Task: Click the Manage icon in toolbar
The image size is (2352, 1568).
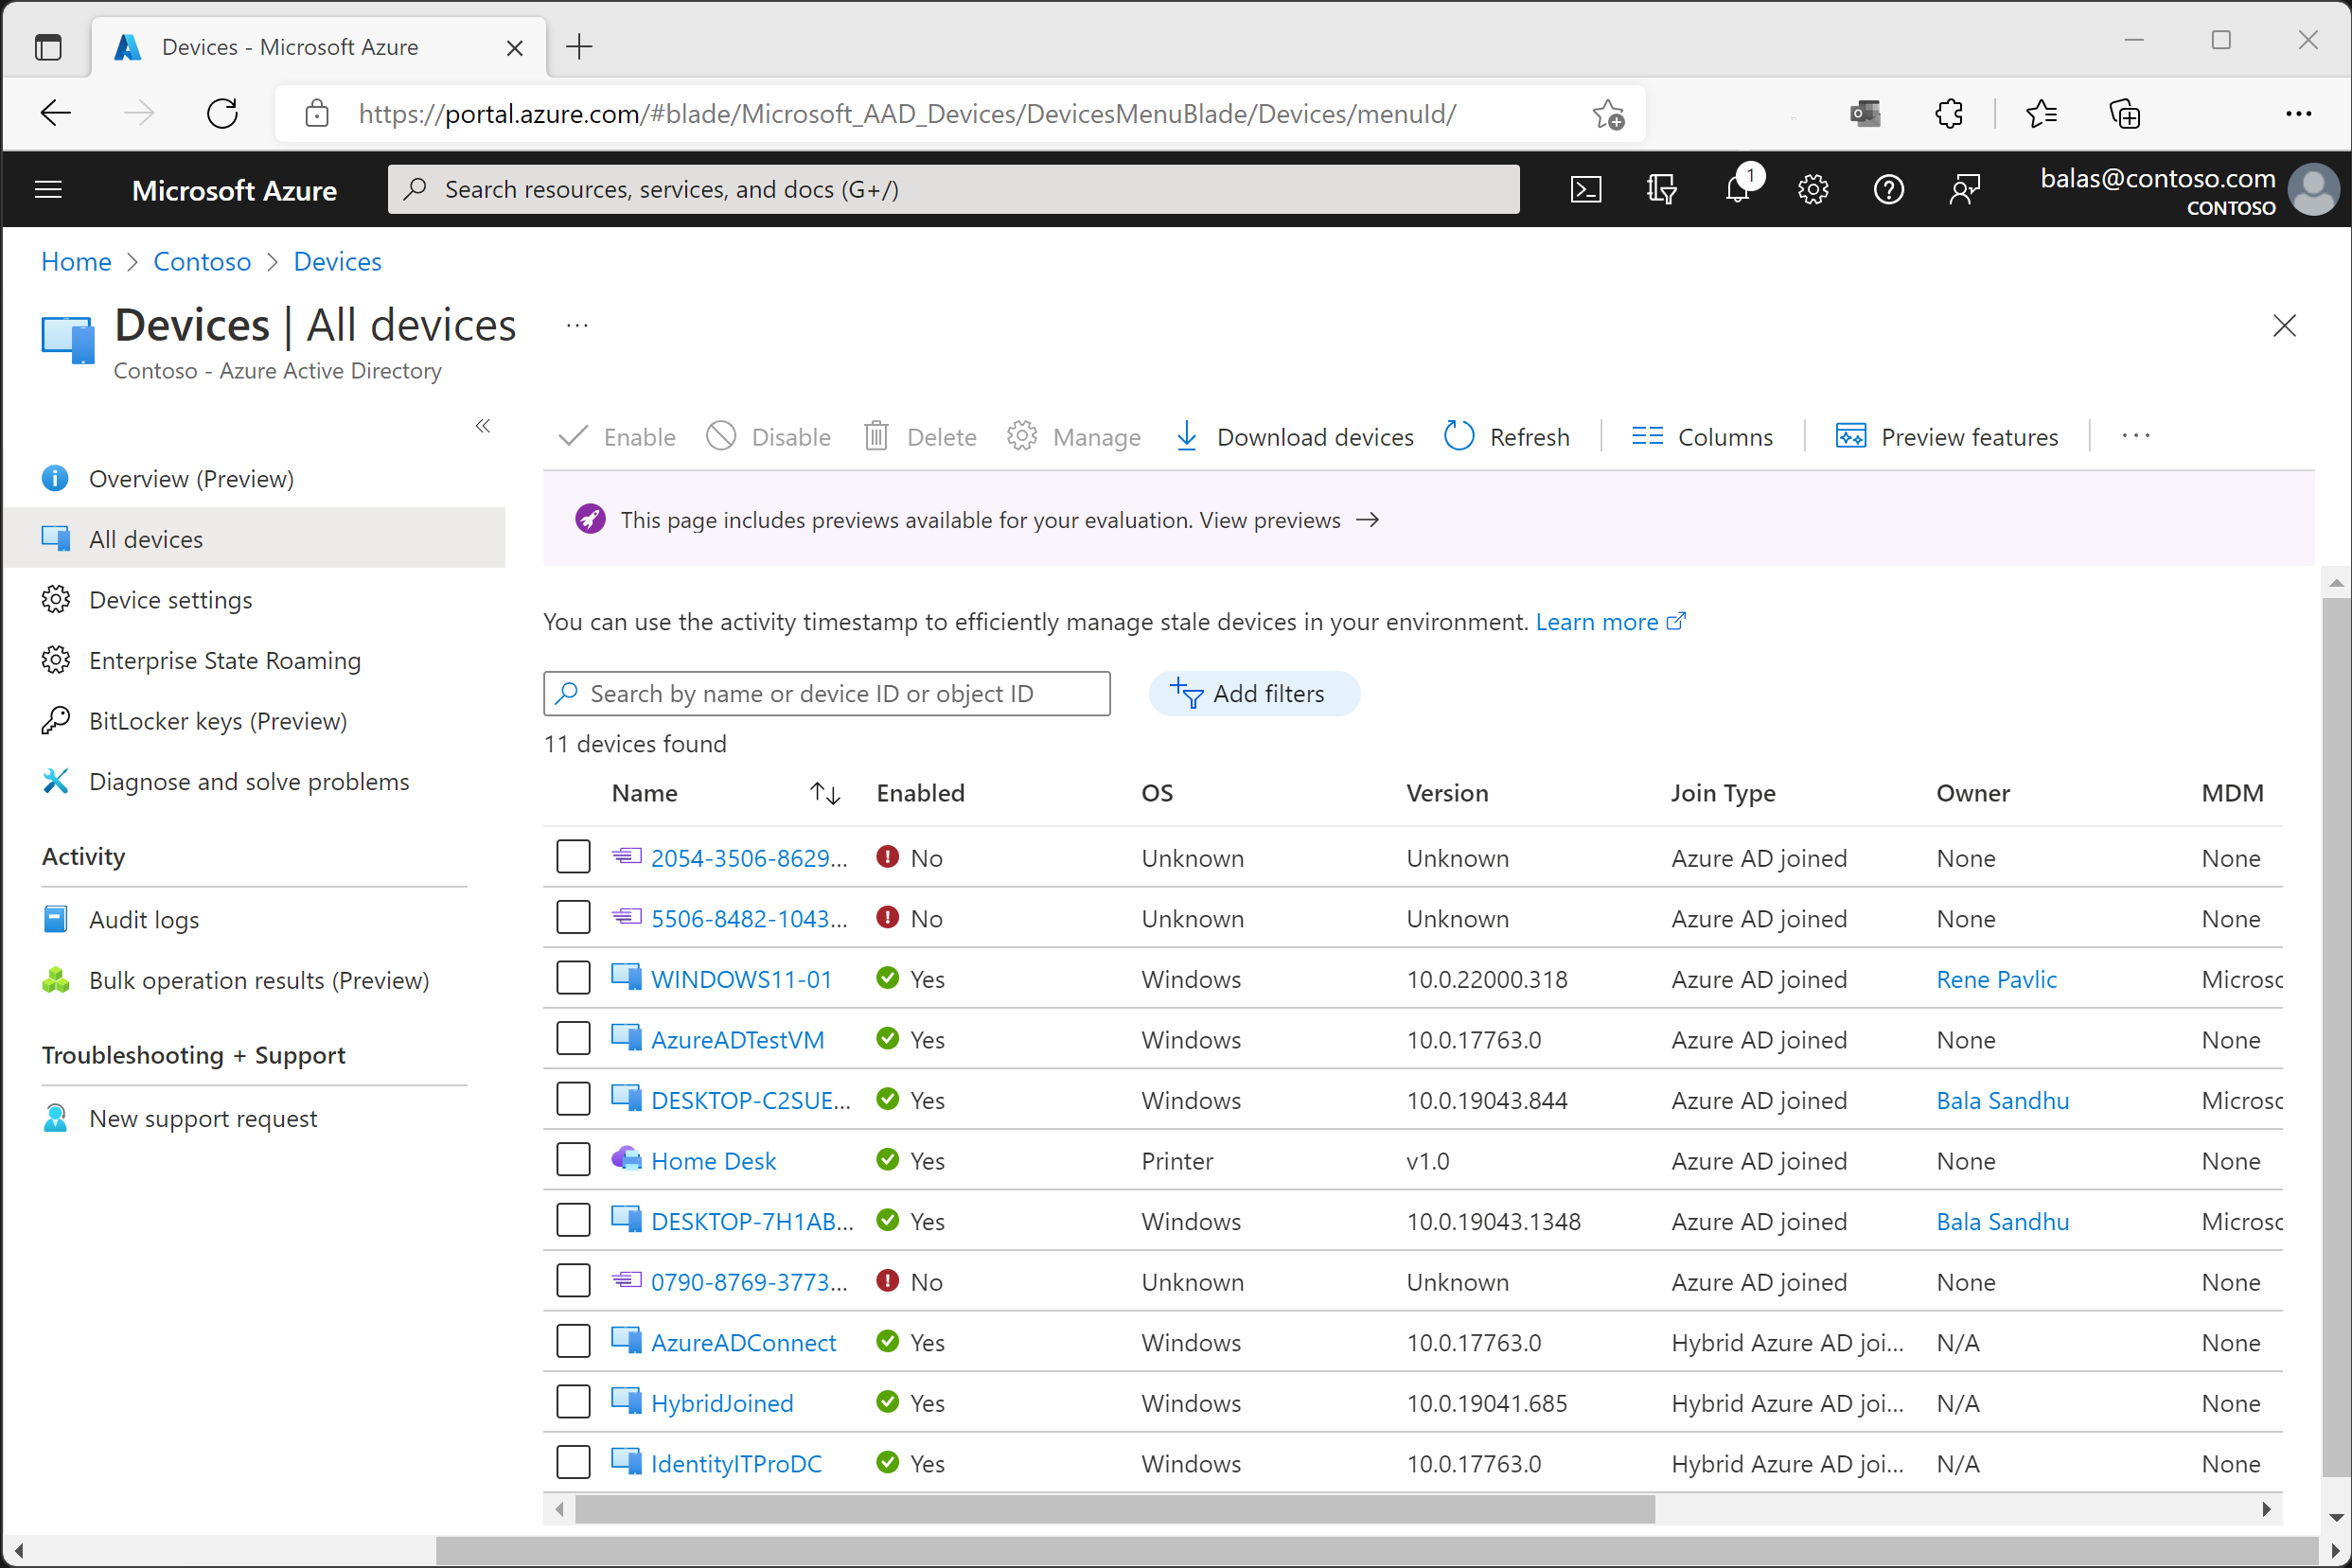Action: pos(1020,435)
